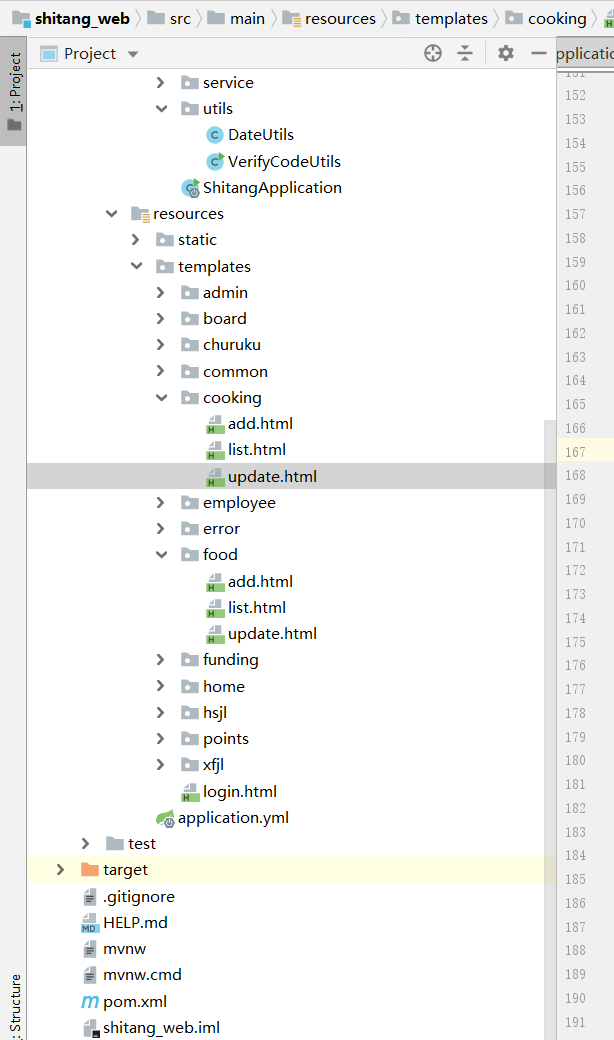Click the ShitangApplication Spring class icon
The width and height of the screenshot is (614, 1040).
tap(190, 187)
